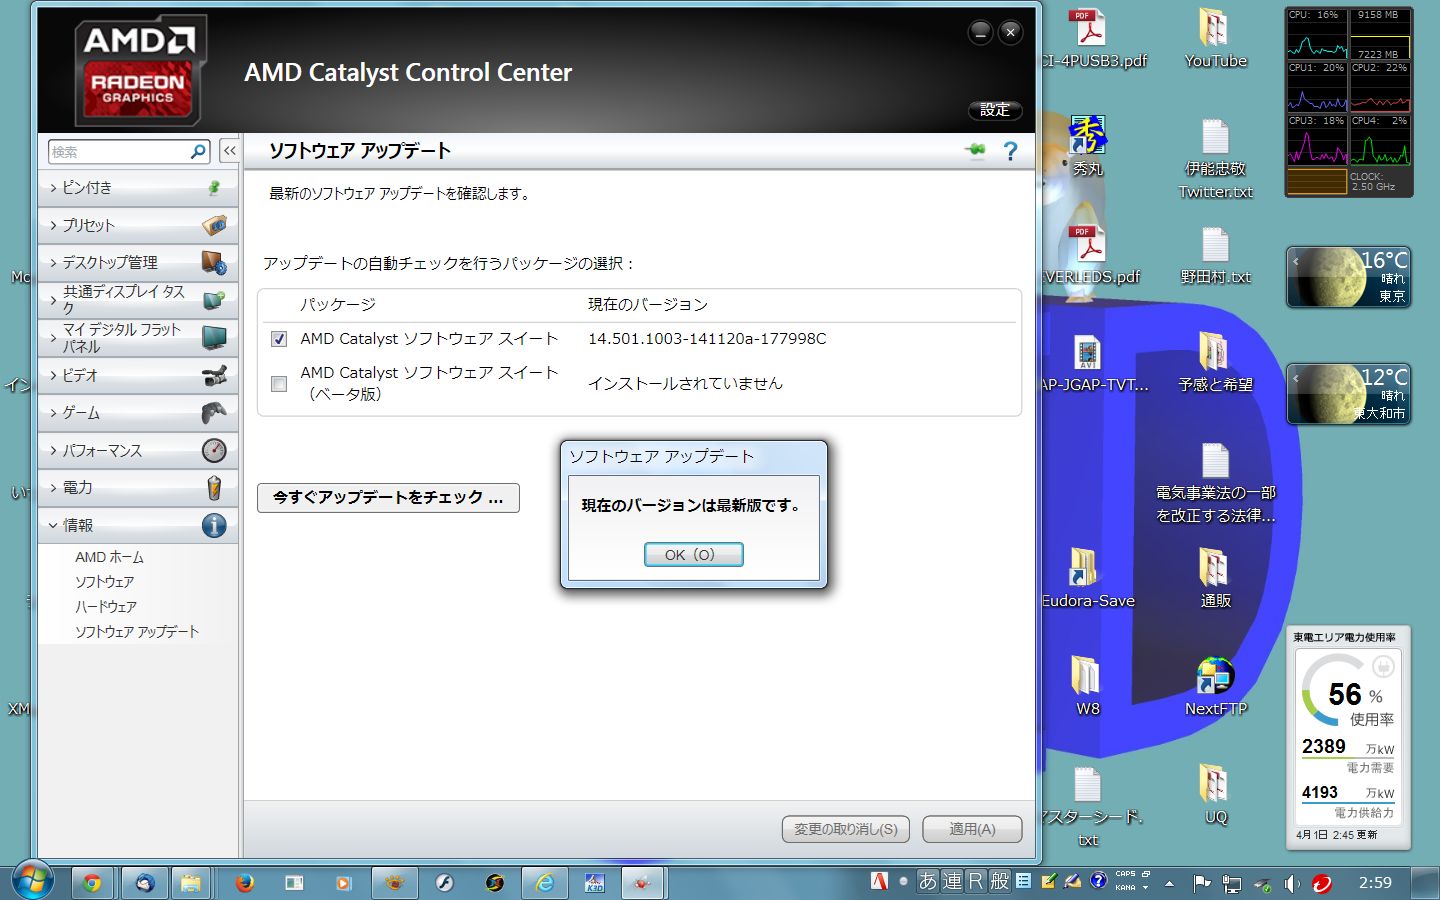Click the discard changes button
This screenshot has width=1440, height=900.
[845, 829]
